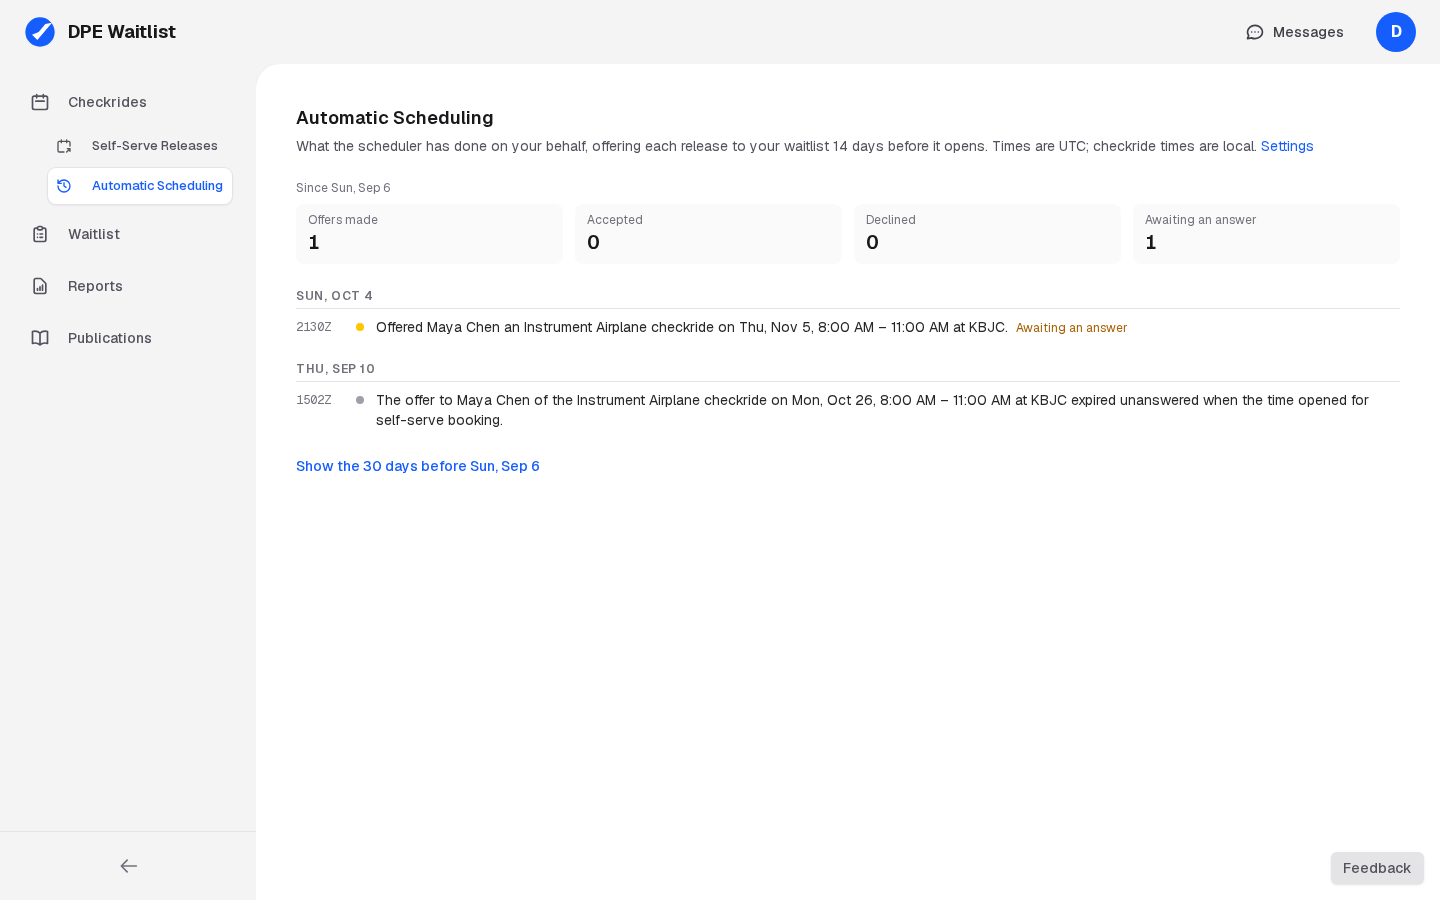1440x900 pixels.
Task: Click the 'Since Sun, Sep 6' label
Action: (343, 188)
